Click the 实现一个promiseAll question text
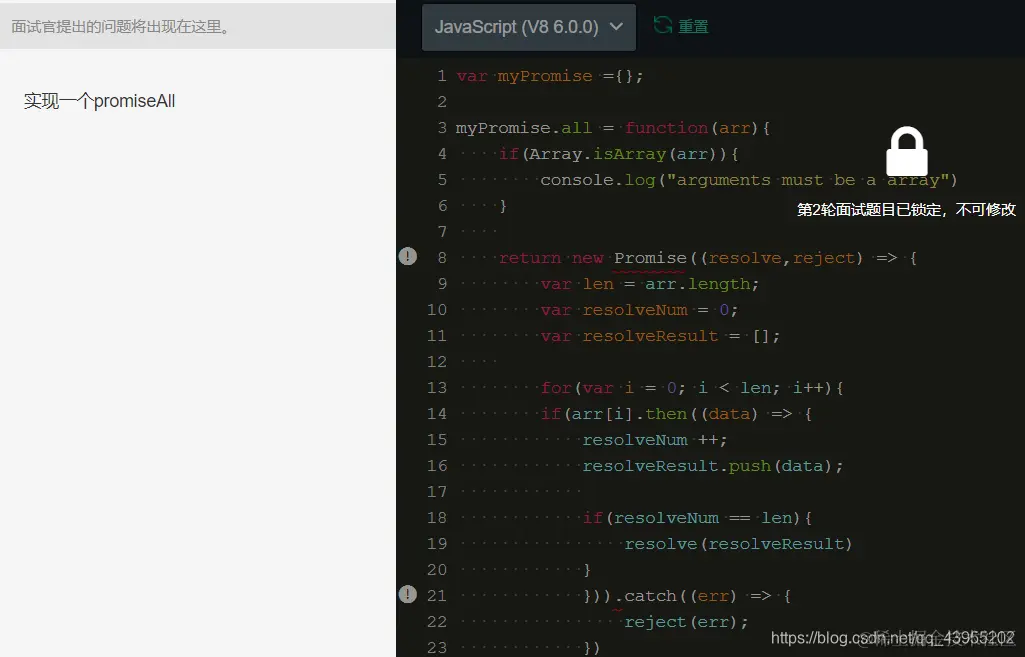This screenshot has width=1025, height=657. coord(99,101)
